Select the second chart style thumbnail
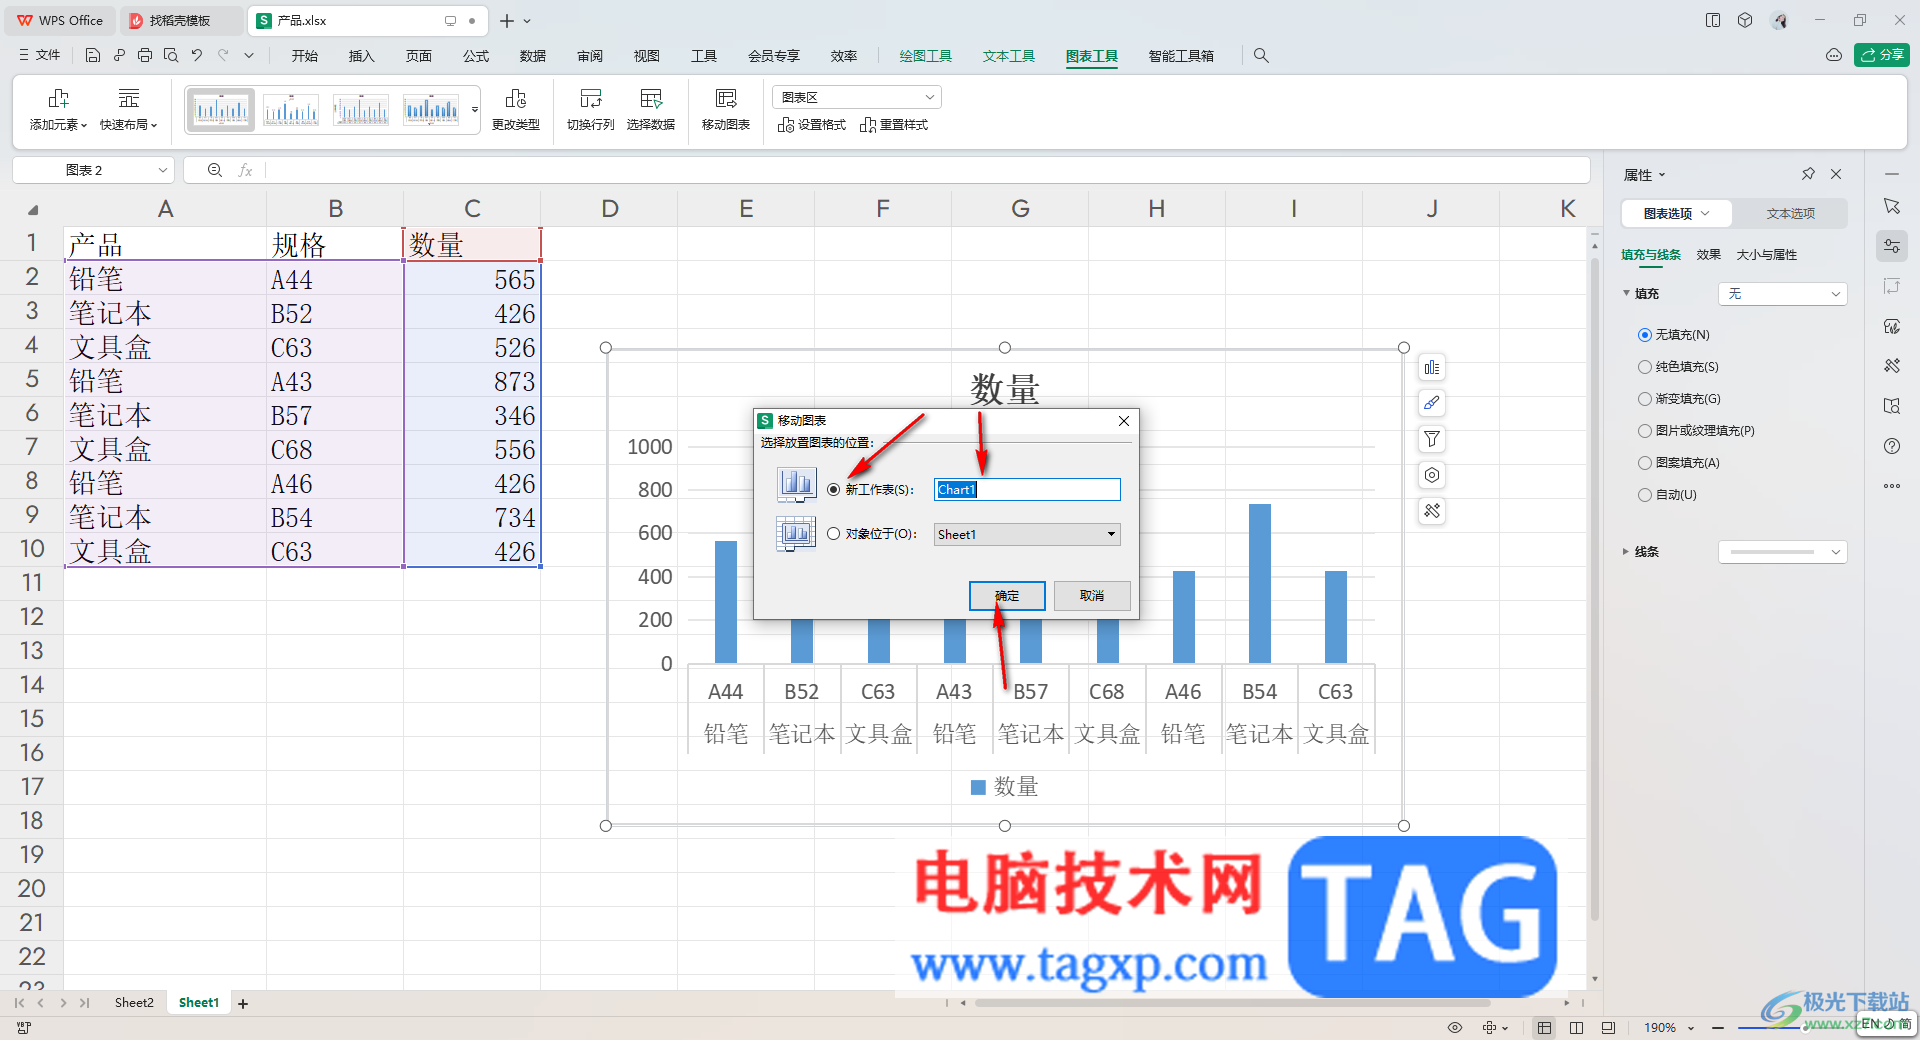 pyautogui.click(x=290, y=110)
